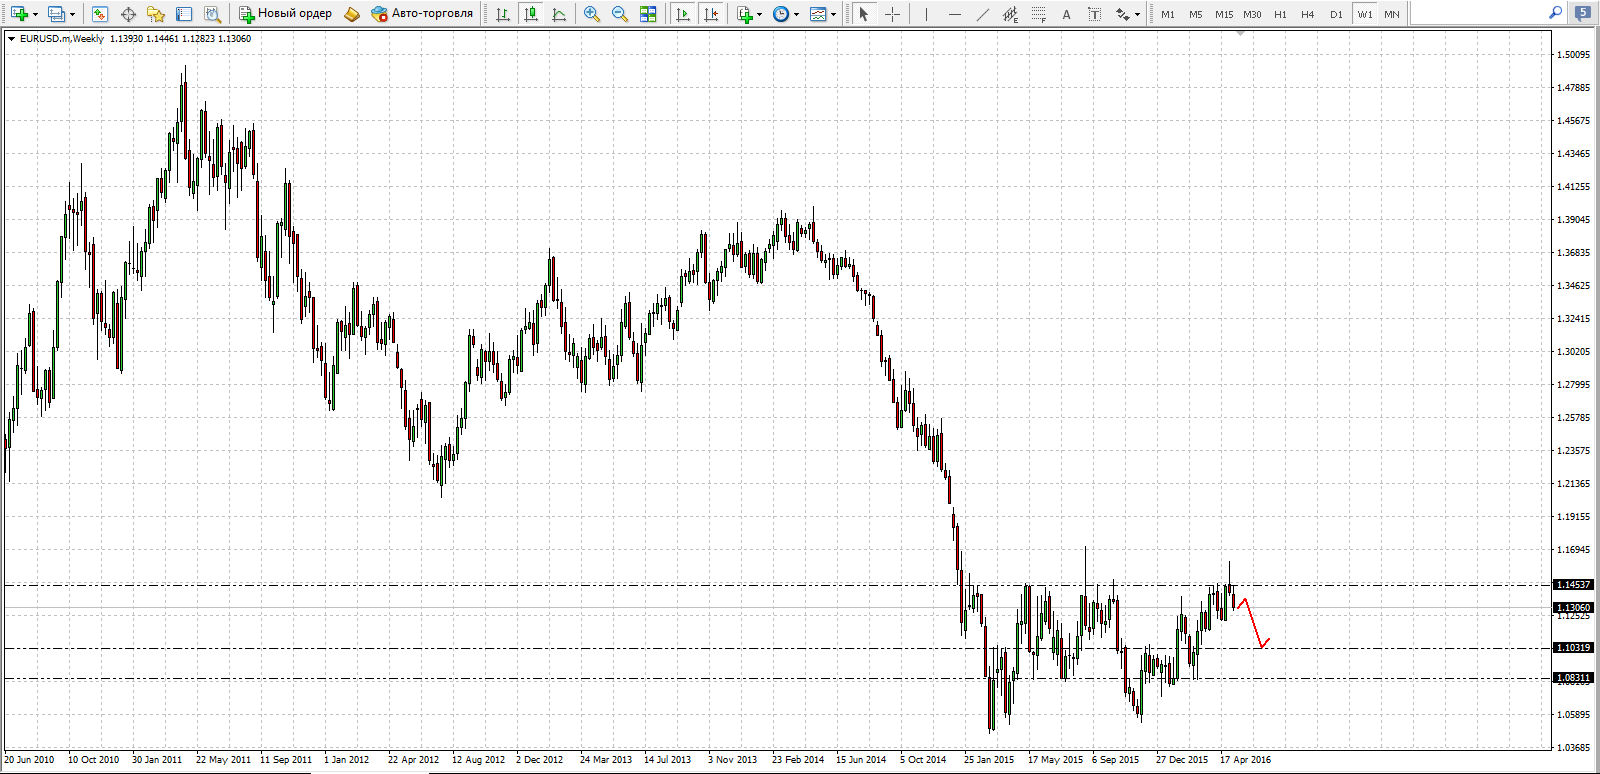This screenshot has height=774, width=1600.
Task: Draw a trendline with the diagonal line tool
Action: pos(982,14)
